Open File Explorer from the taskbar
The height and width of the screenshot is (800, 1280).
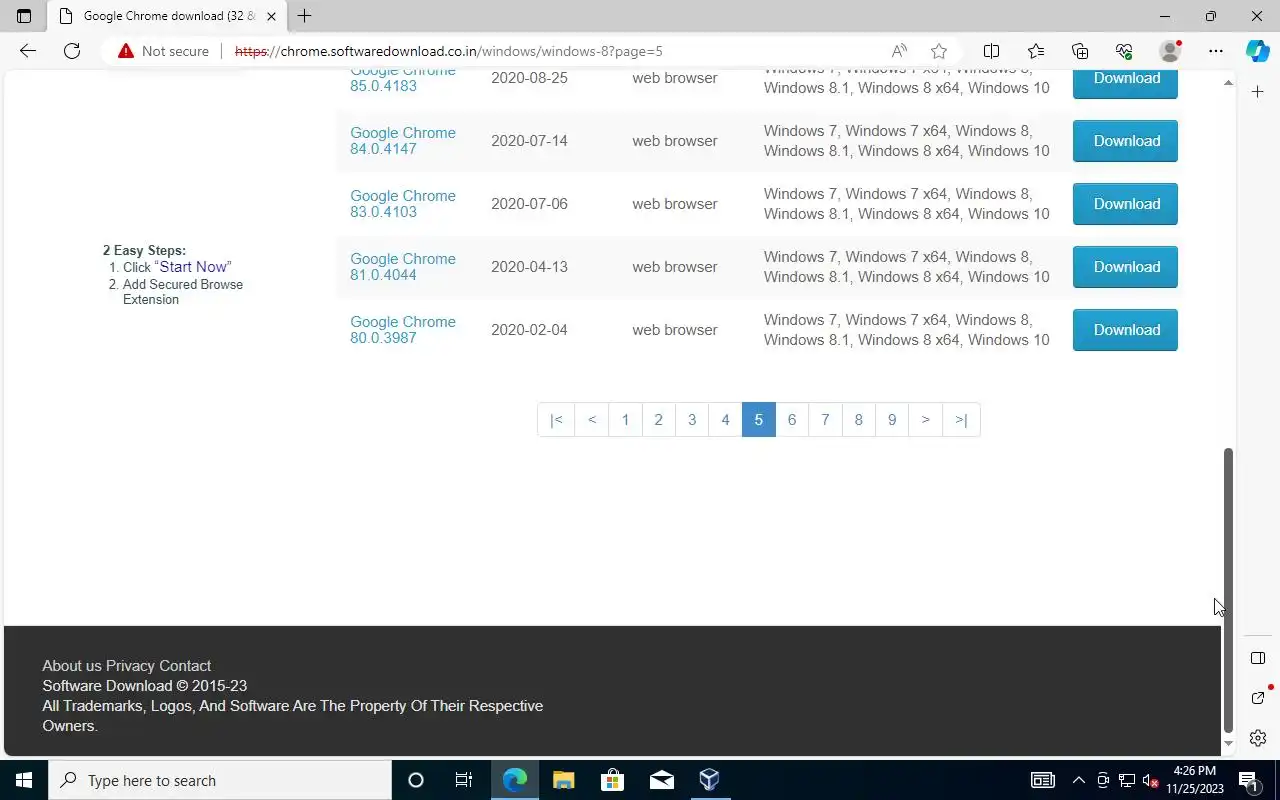[x=563, y=780]
